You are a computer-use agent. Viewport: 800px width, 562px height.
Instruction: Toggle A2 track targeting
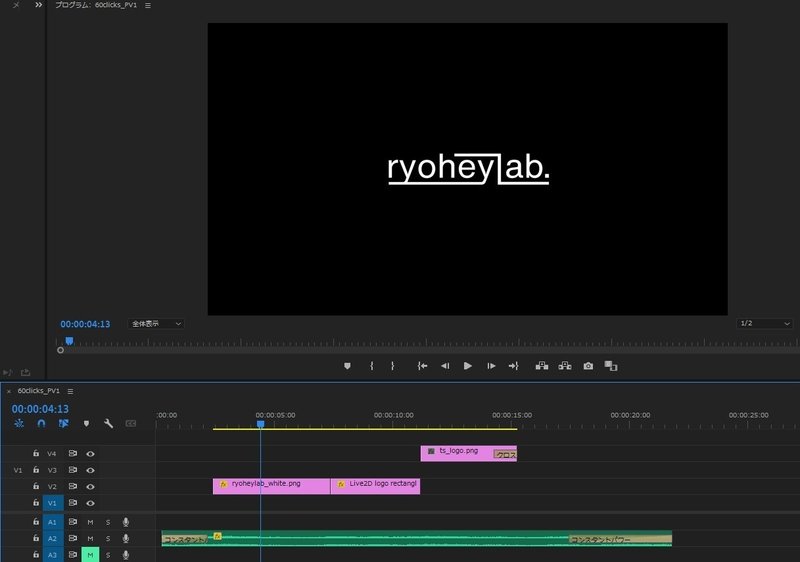(x=53, y=538)
